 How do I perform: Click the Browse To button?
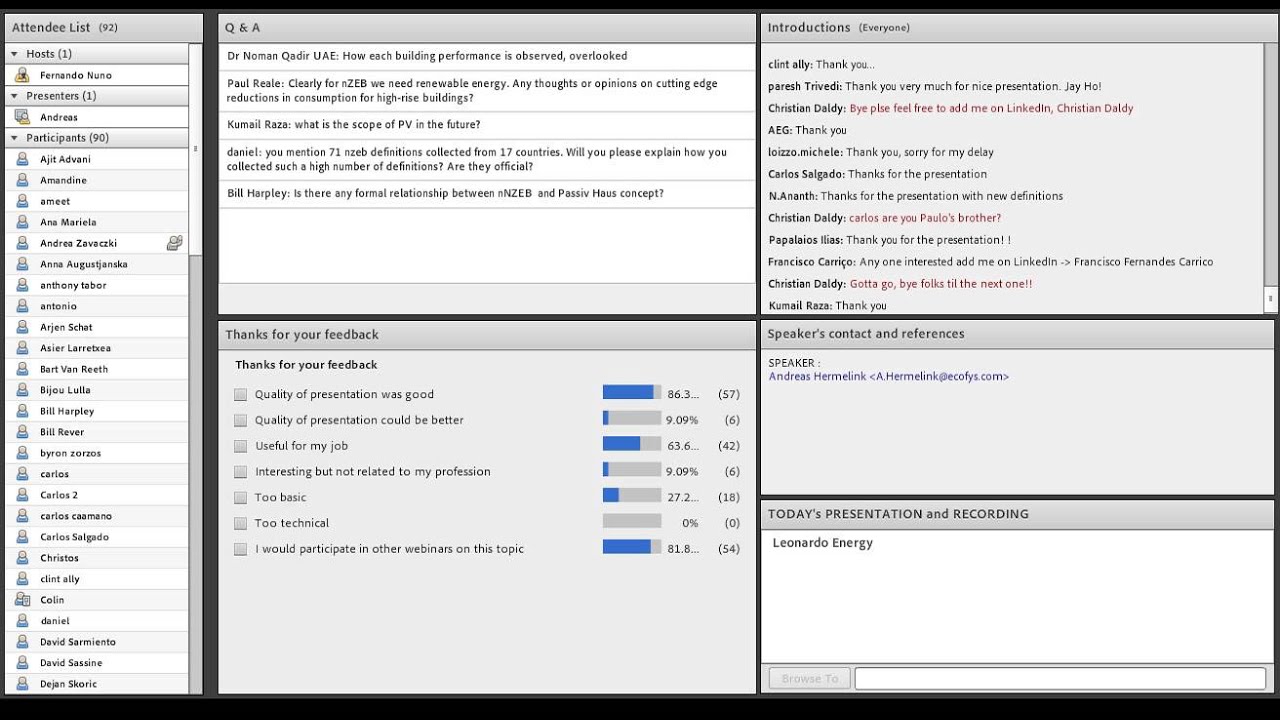click(x=810, y=679)
